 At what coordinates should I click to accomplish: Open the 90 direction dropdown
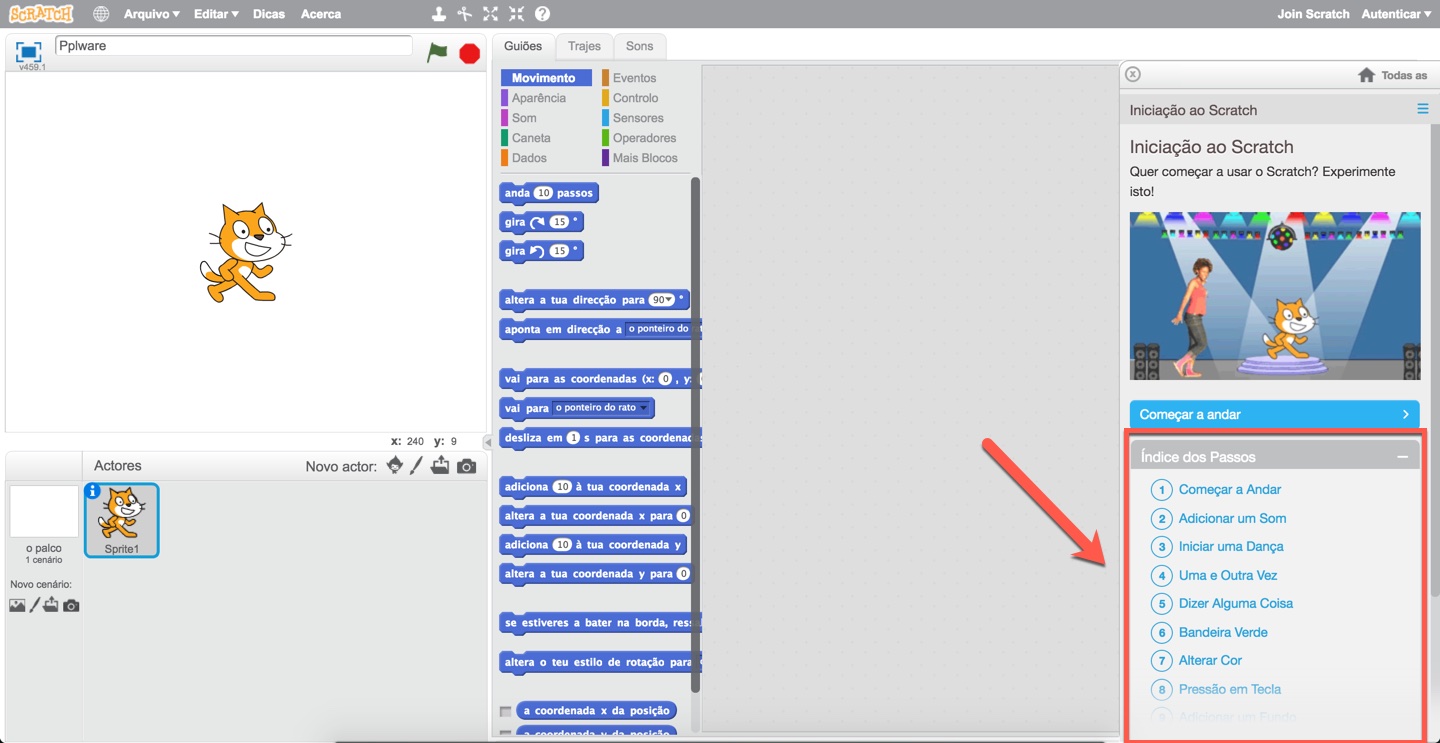point(668,299)
